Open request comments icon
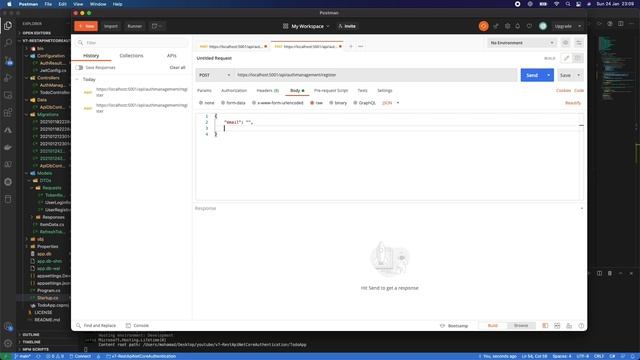 click(x=577, y=58)
